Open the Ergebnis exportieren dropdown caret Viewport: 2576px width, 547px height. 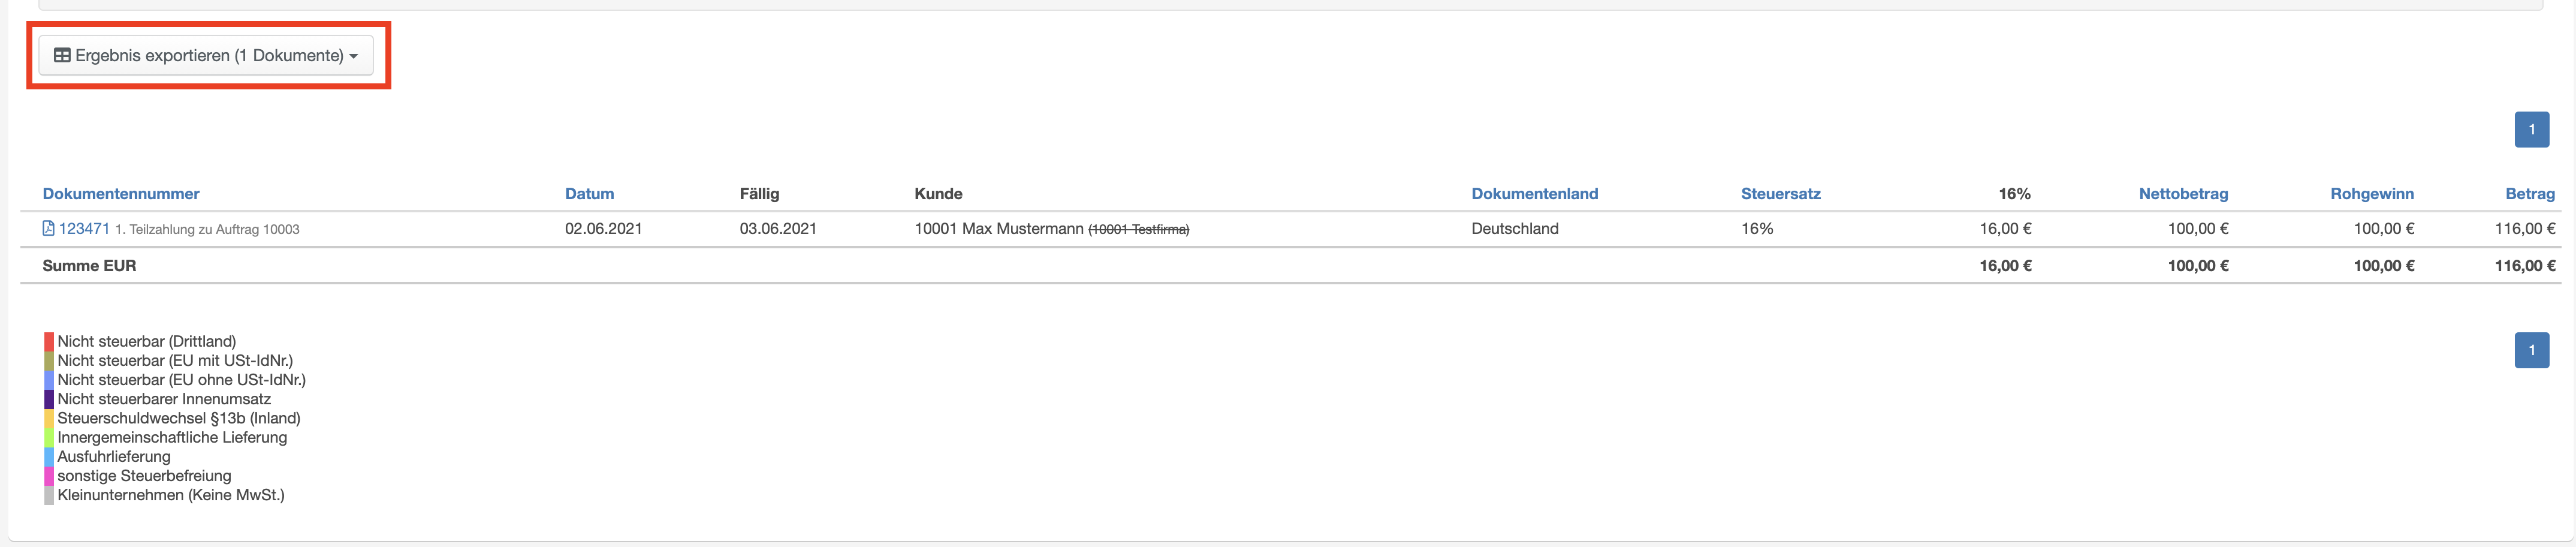tap(353, 57)
